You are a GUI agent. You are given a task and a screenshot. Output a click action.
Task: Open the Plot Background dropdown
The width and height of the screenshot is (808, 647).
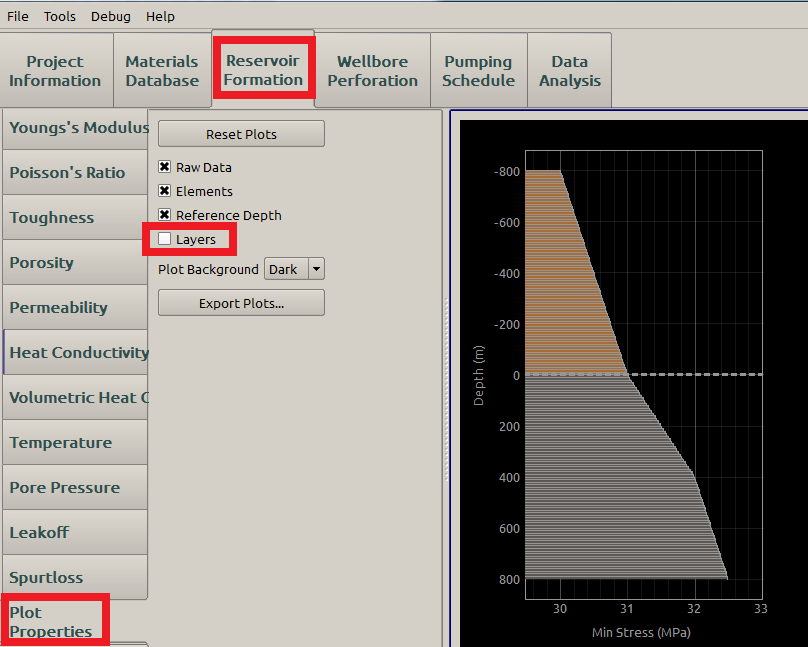click(294, 269)
